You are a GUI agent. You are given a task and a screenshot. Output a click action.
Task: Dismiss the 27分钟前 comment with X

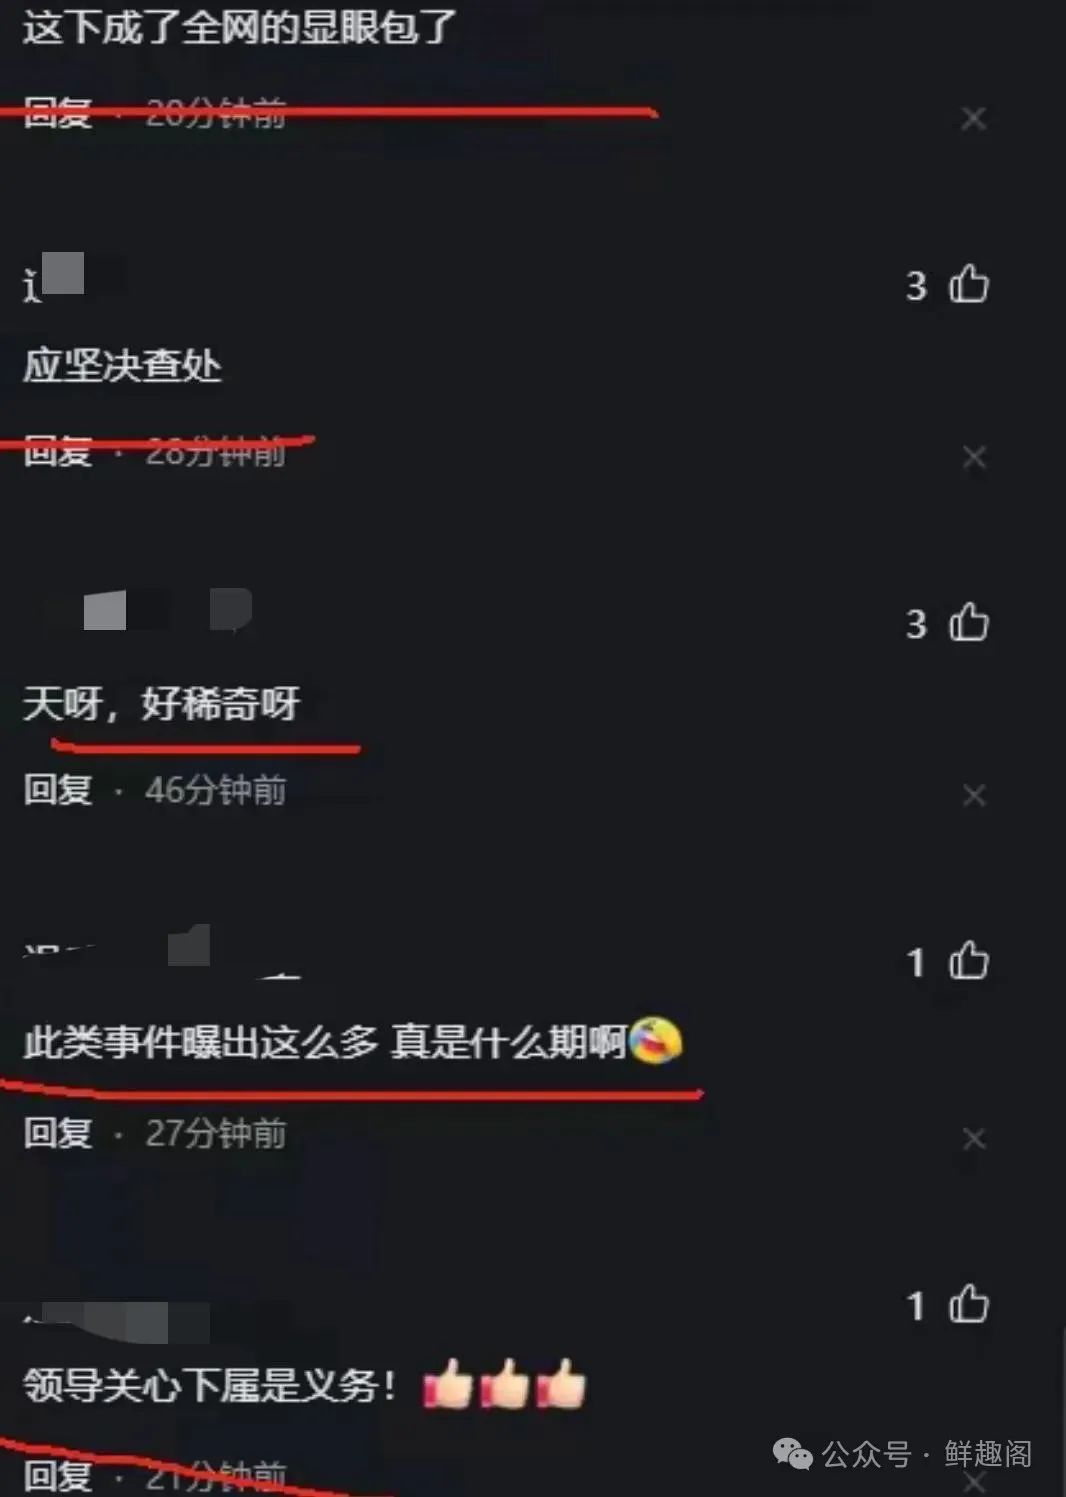point(973,1138)
